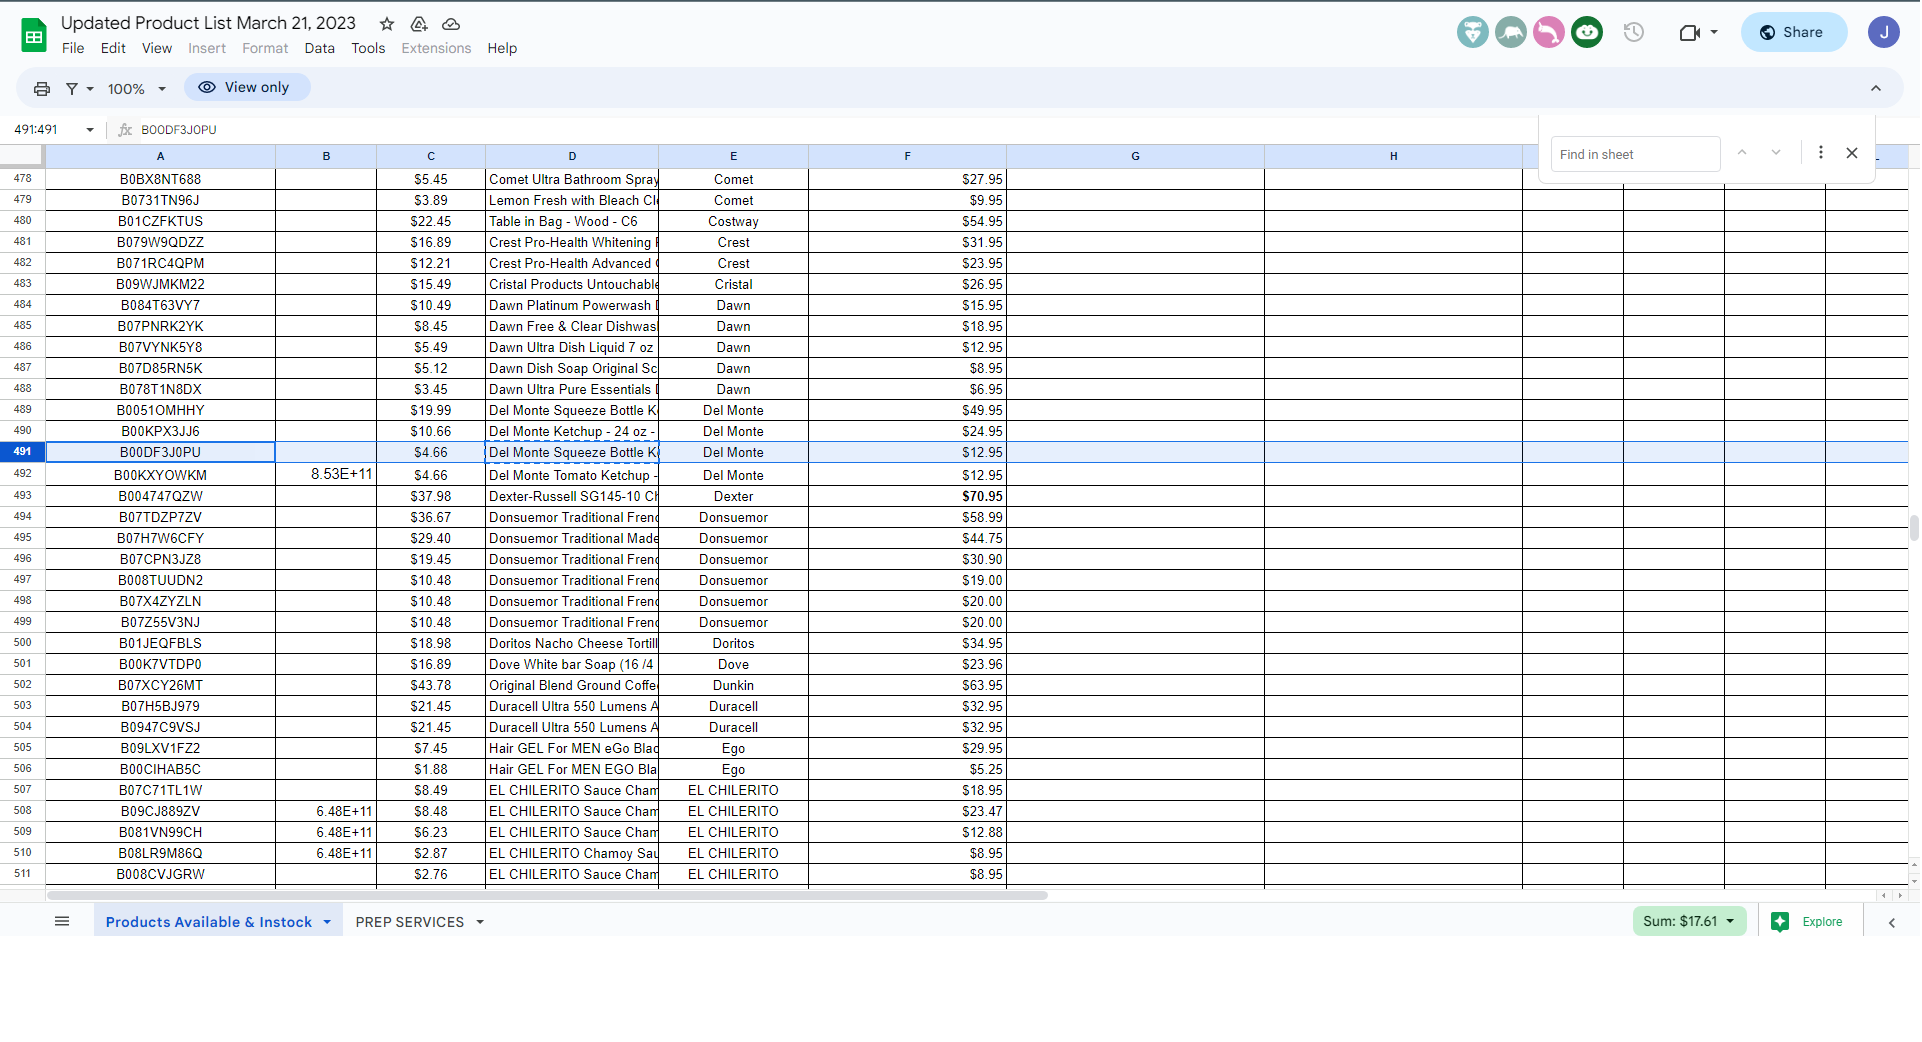Open the zoom 100% dropdown

coord(137,89)
